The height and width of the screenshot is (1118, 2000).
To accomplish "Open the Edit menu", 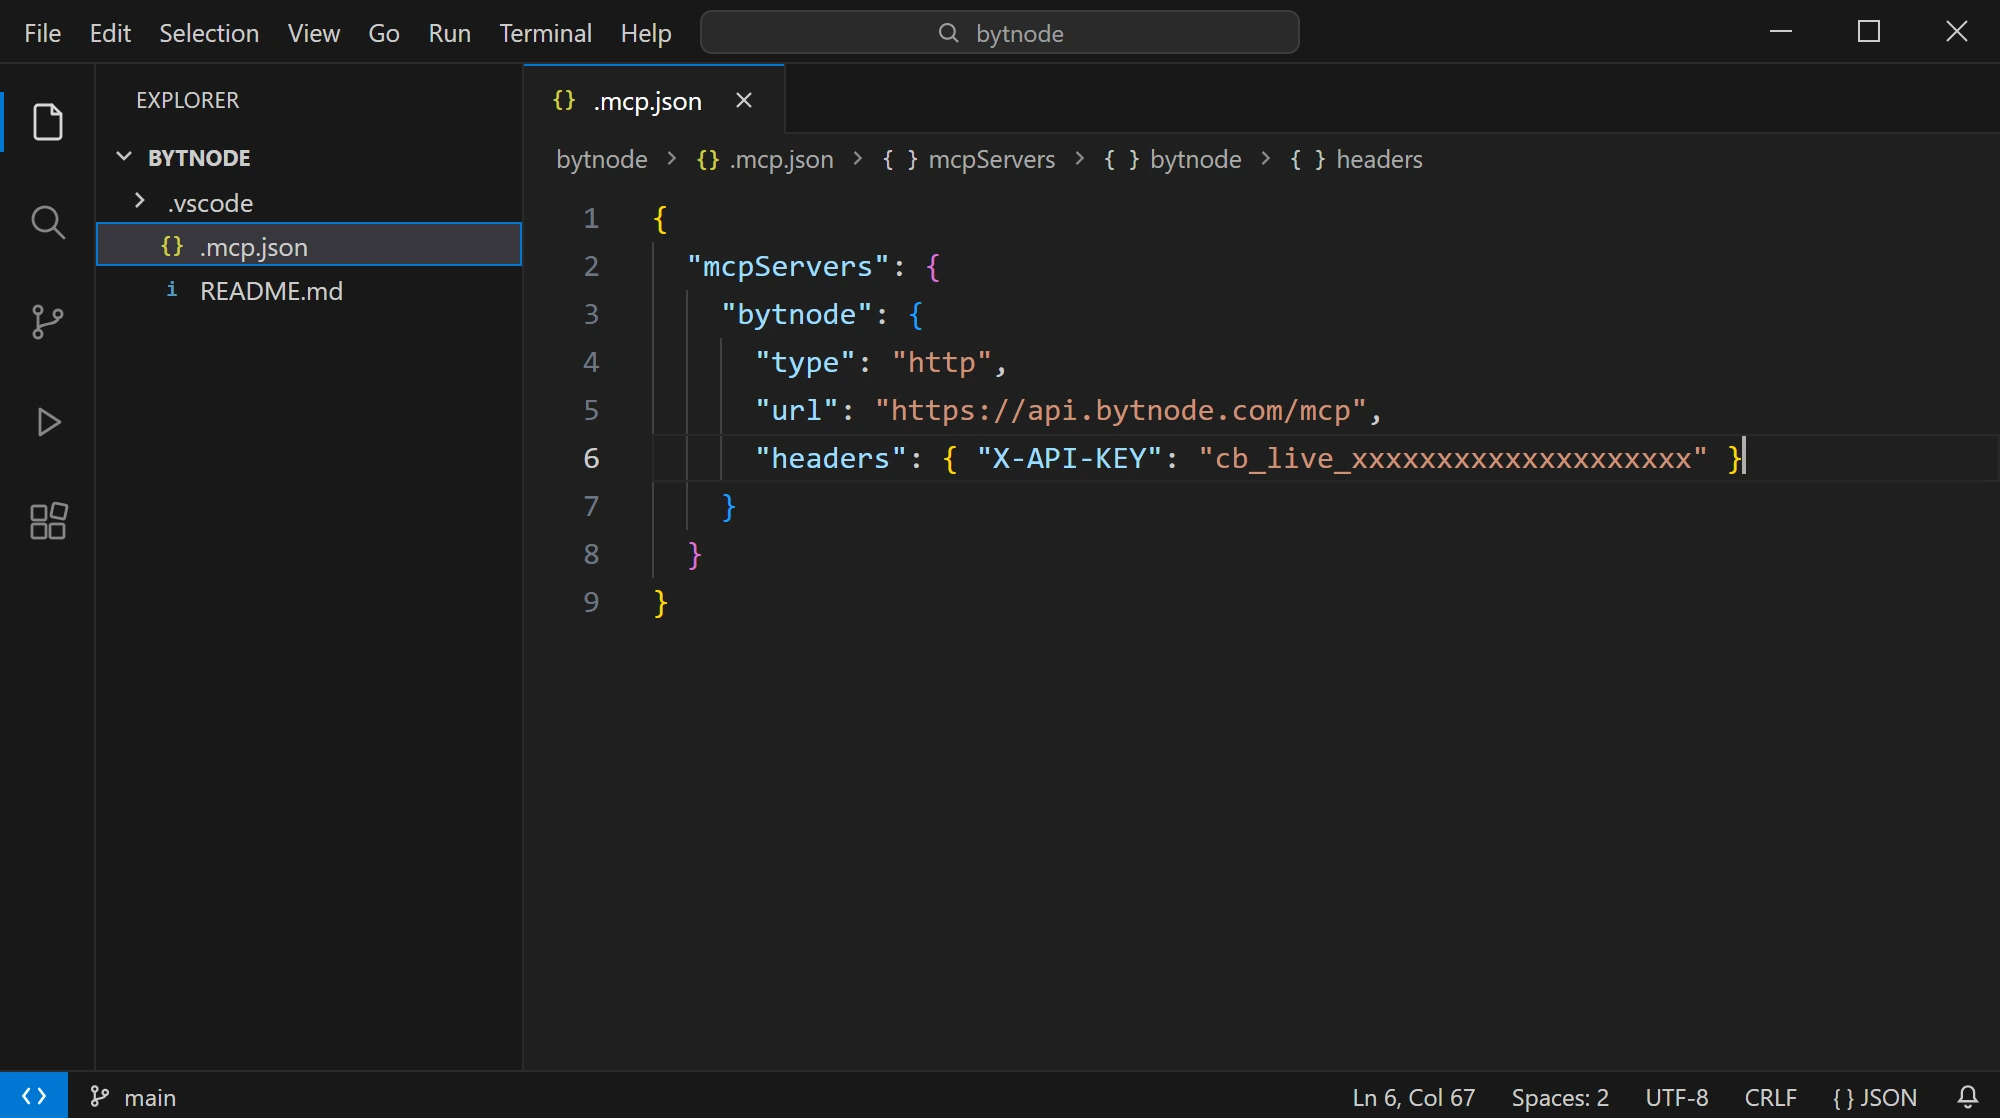I will click(x=110, y=33).
